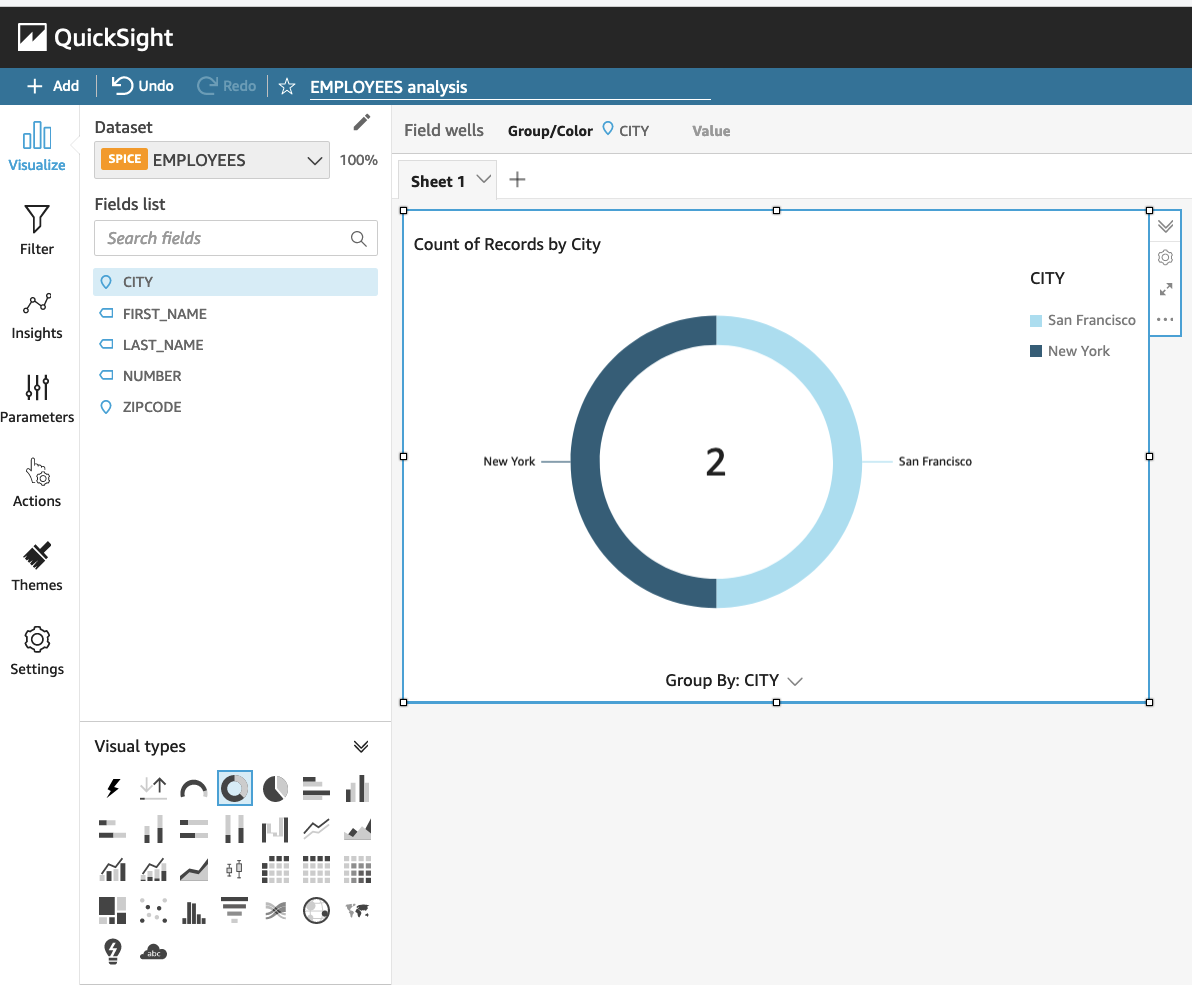This screenshot has height=985, width=1192.
Task: Open the Parameters panel
Action: click(x=36, y=400)
